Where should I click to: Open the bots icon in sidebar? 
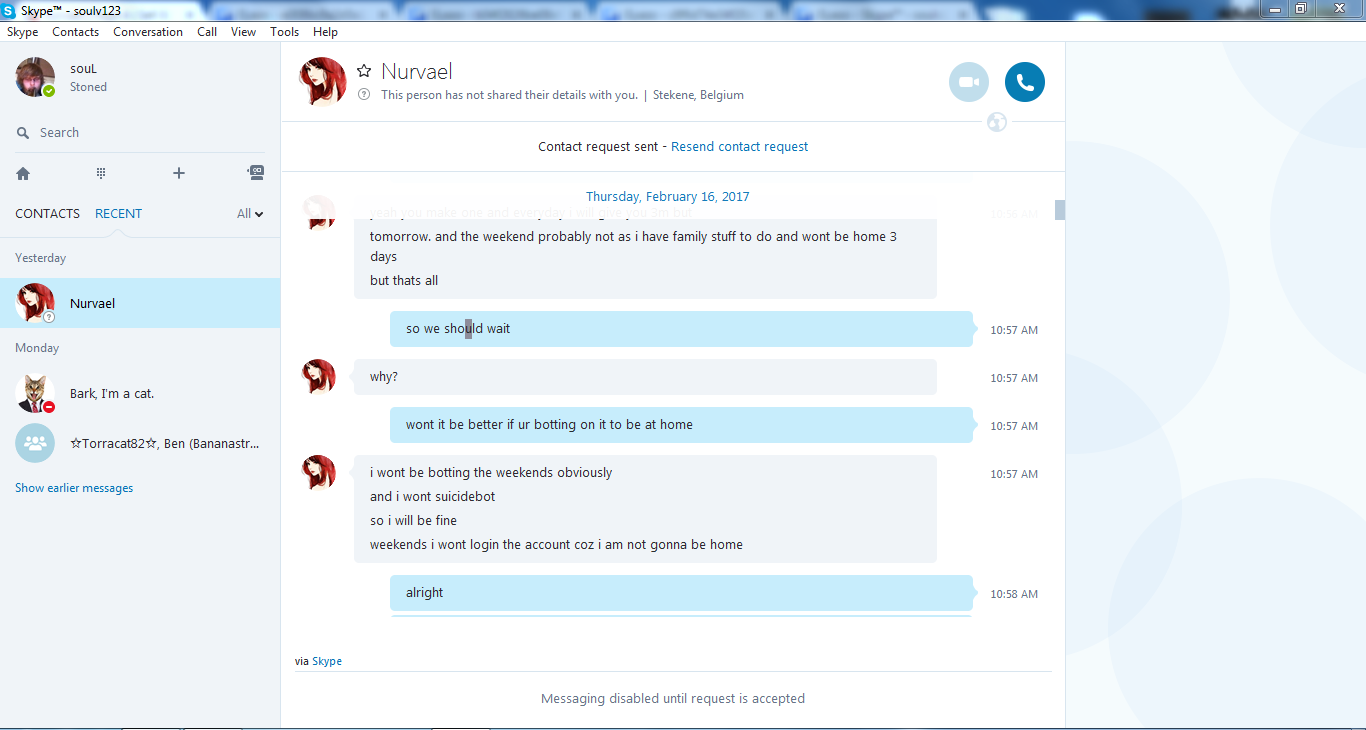pyautogui.click(x=256, y=173)
